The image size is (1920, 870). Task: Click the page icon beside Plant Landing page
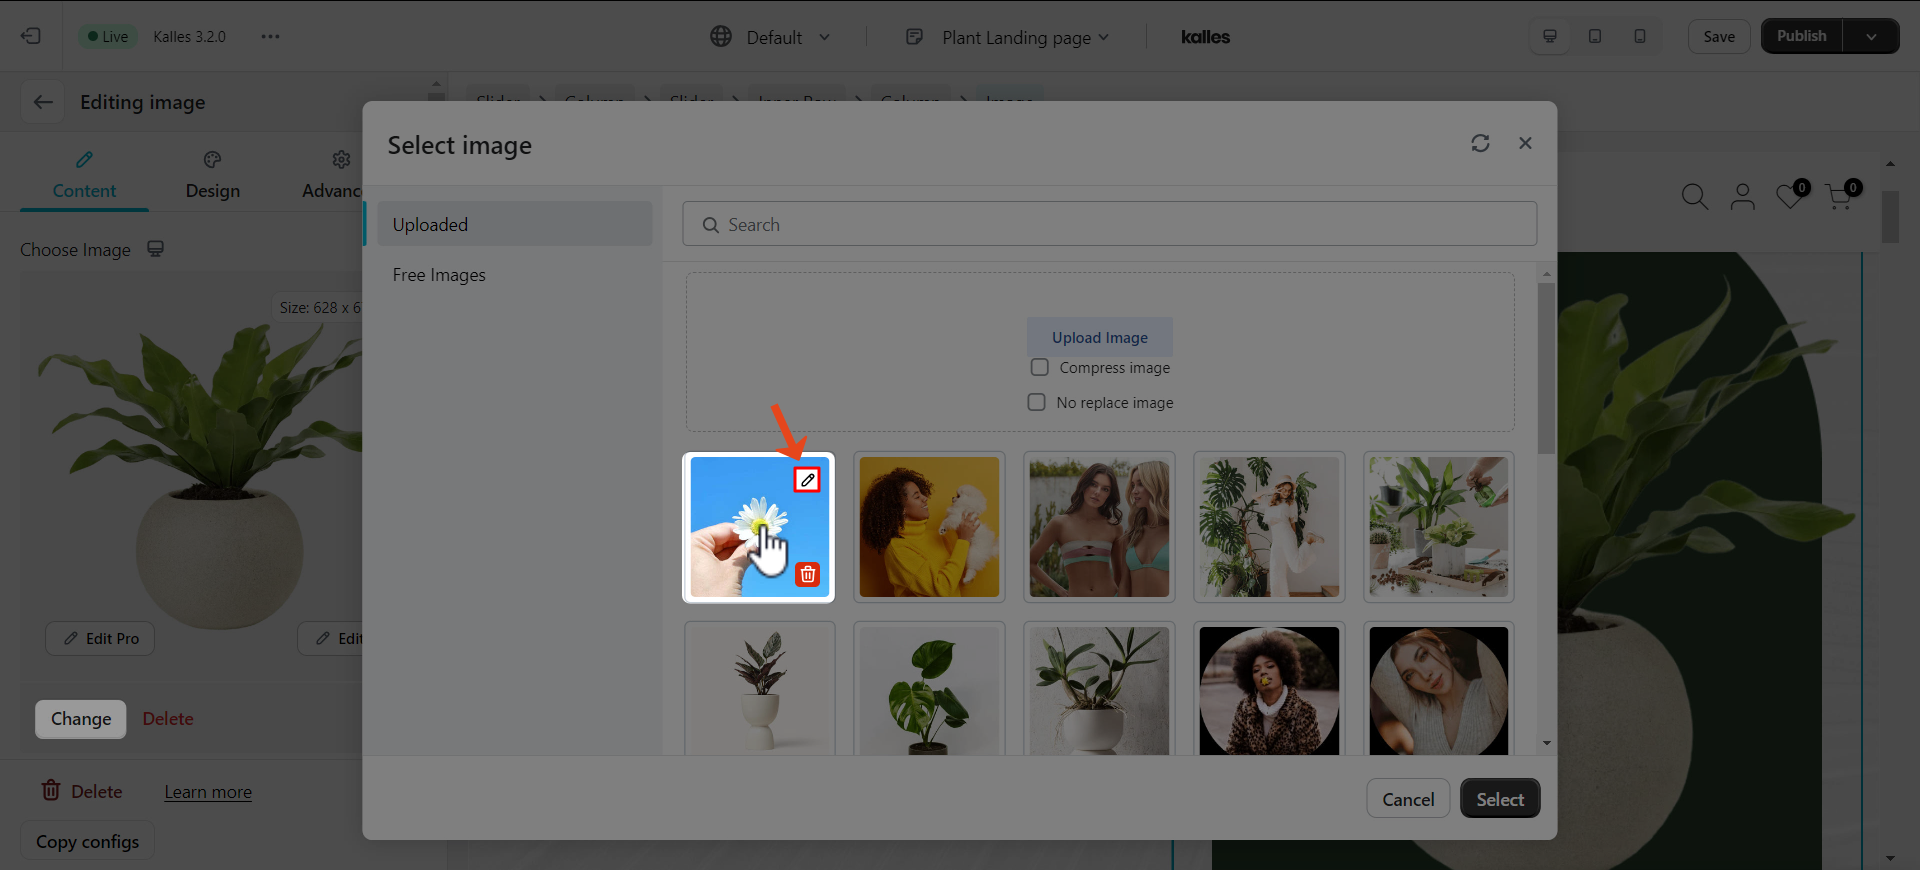(914, 37)
